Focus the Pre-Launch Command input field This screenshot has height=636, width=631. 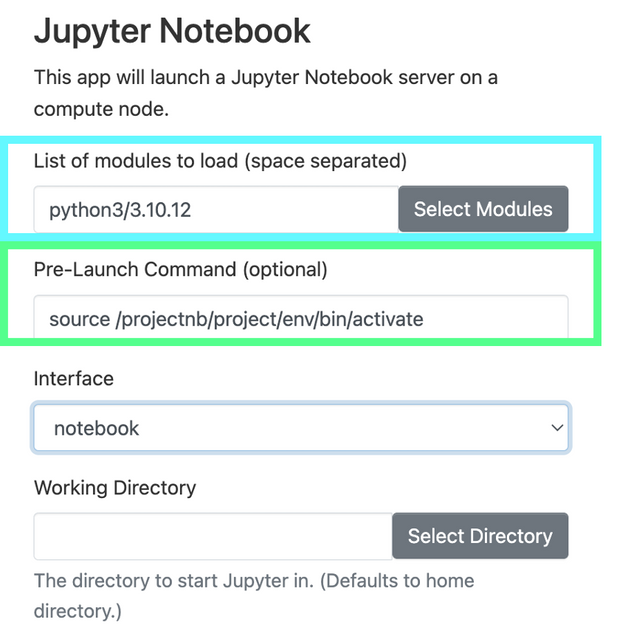coord(301,317)
